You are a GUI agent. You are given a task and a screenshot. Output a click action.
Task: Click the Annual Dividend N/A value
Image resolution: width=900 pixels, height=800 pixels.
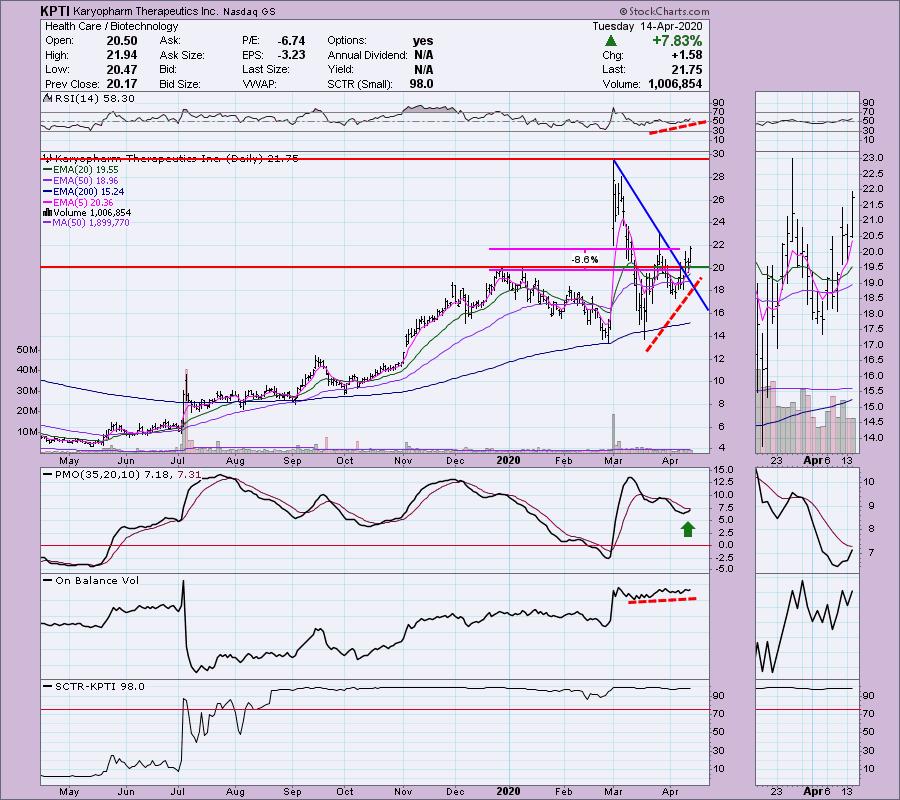pyautogui.click(x=424, y=55)
